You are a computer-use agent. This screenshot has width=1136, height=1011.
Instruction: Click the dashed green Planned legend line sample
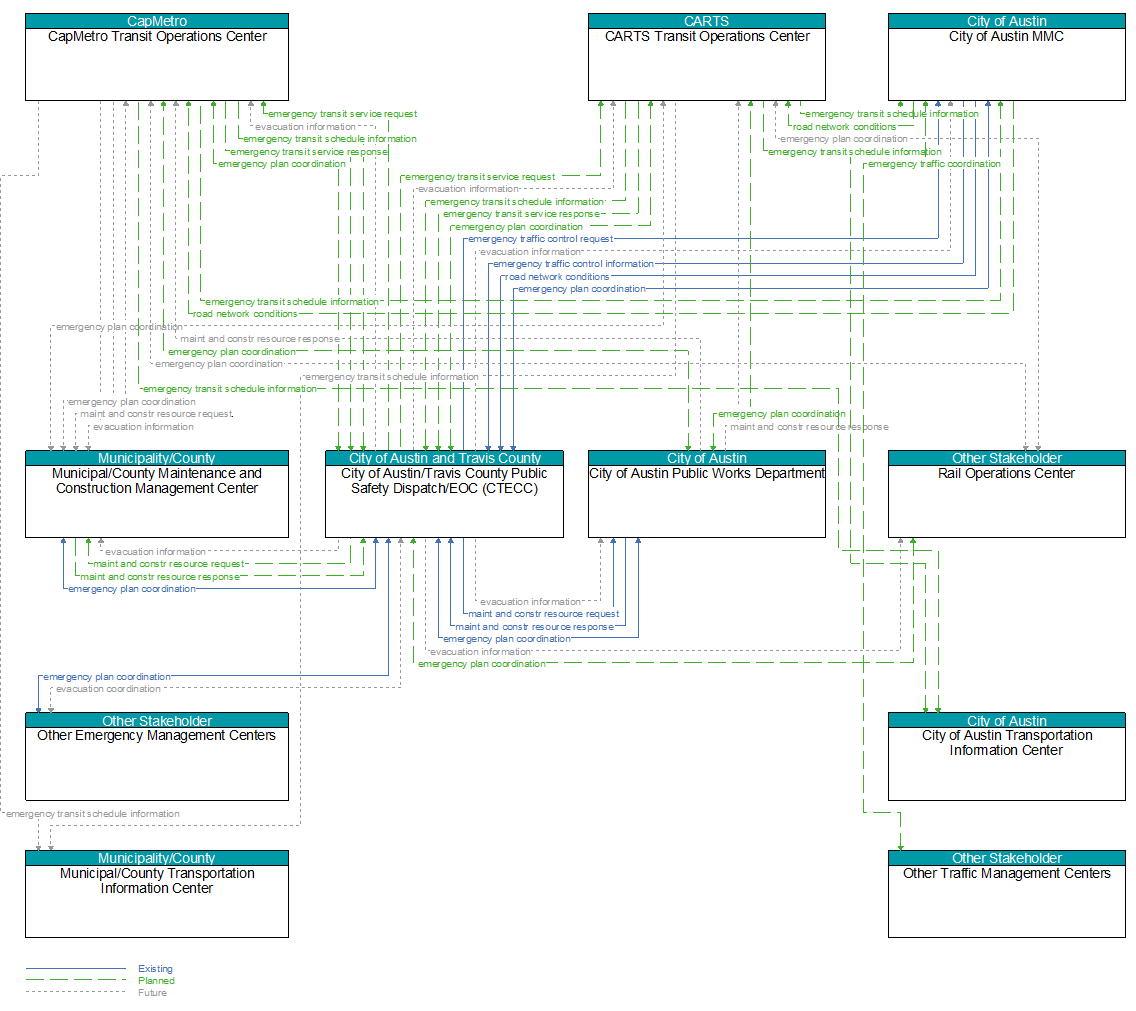pyautogui.click(x=76, y=981)
